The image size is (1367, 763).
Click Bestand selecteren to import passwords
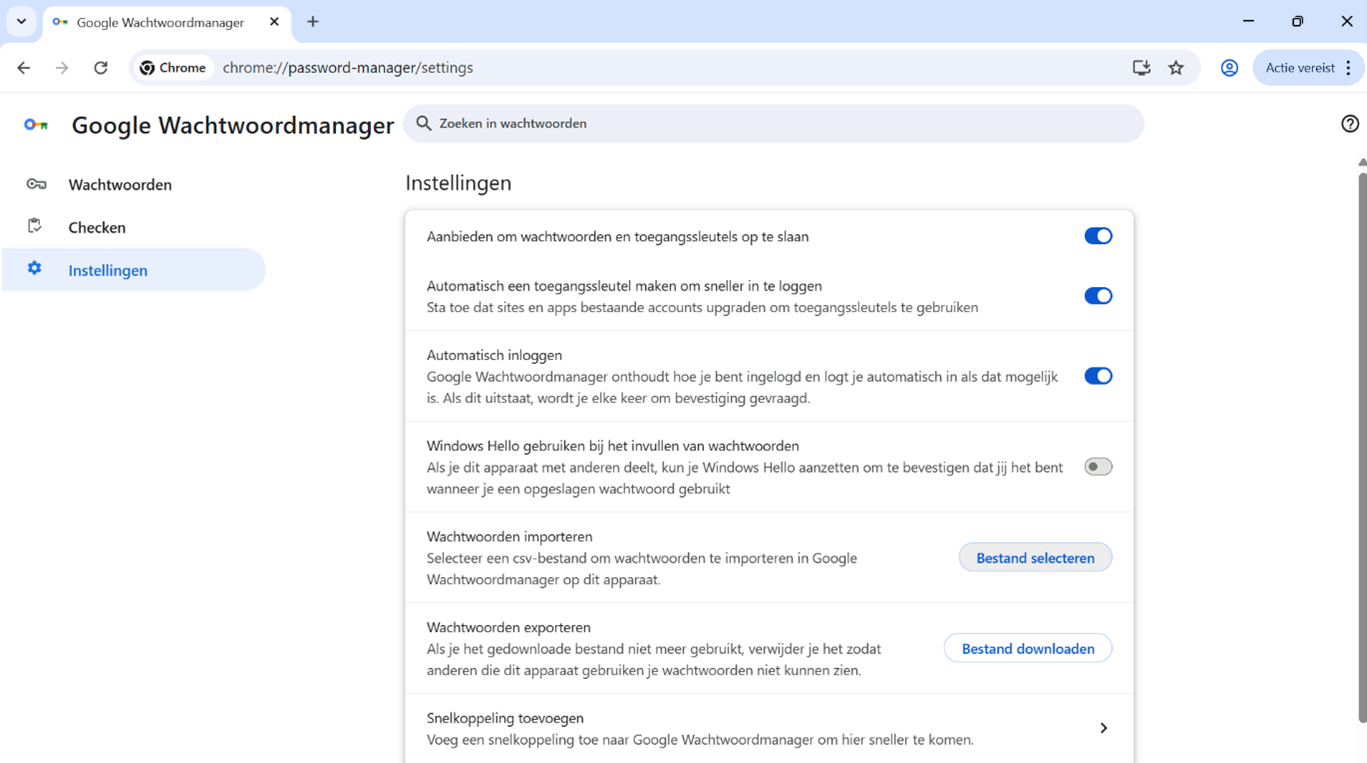coord(1035,557)
